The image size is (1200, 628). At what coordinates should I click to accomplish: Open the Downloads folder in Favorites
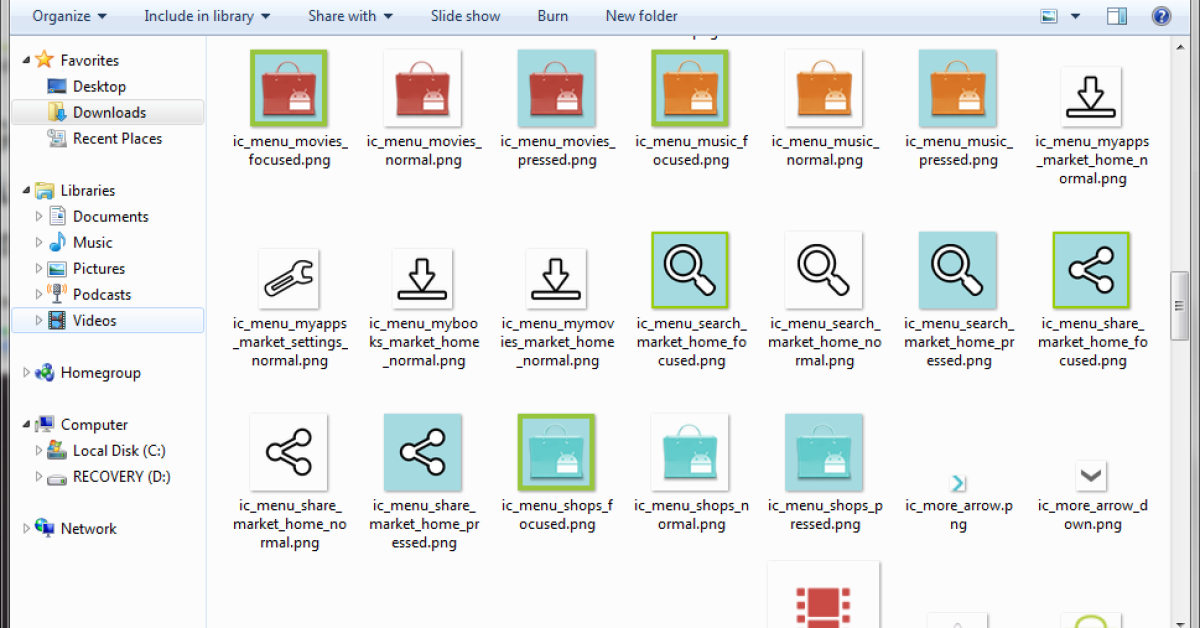tap(109, 113)
